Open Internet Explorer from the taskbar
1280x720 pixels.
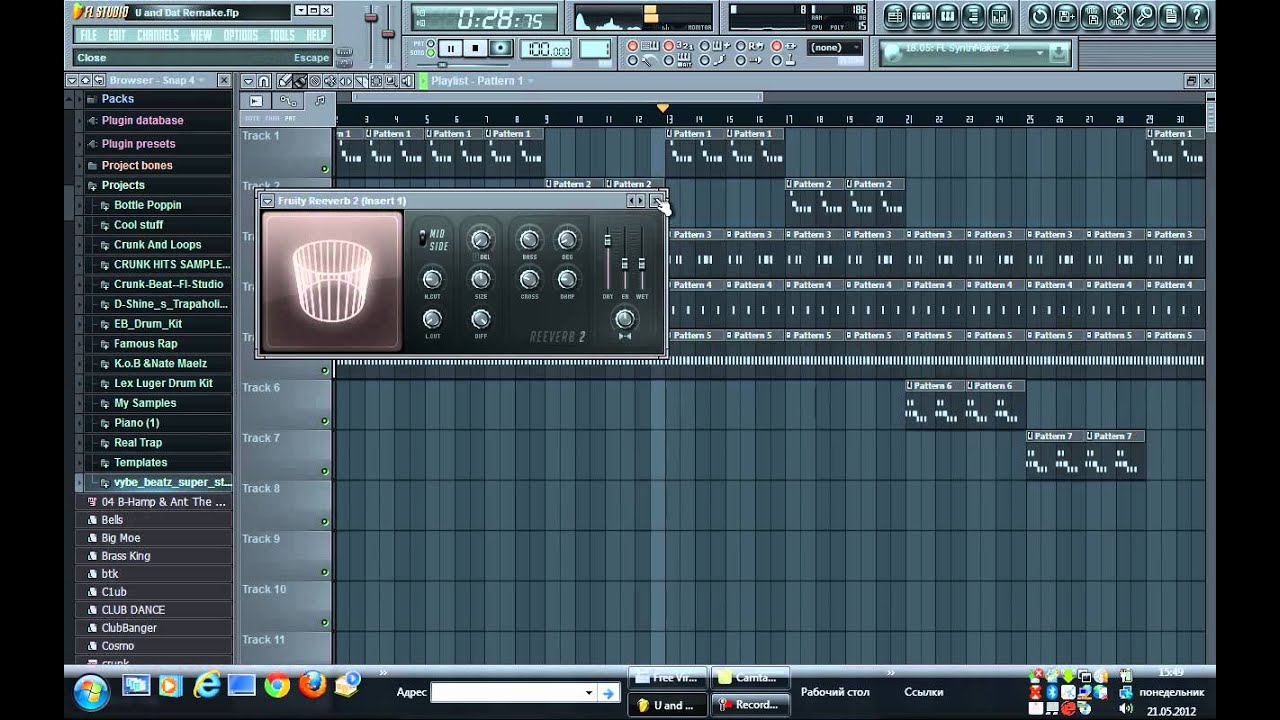click(207, 686)
